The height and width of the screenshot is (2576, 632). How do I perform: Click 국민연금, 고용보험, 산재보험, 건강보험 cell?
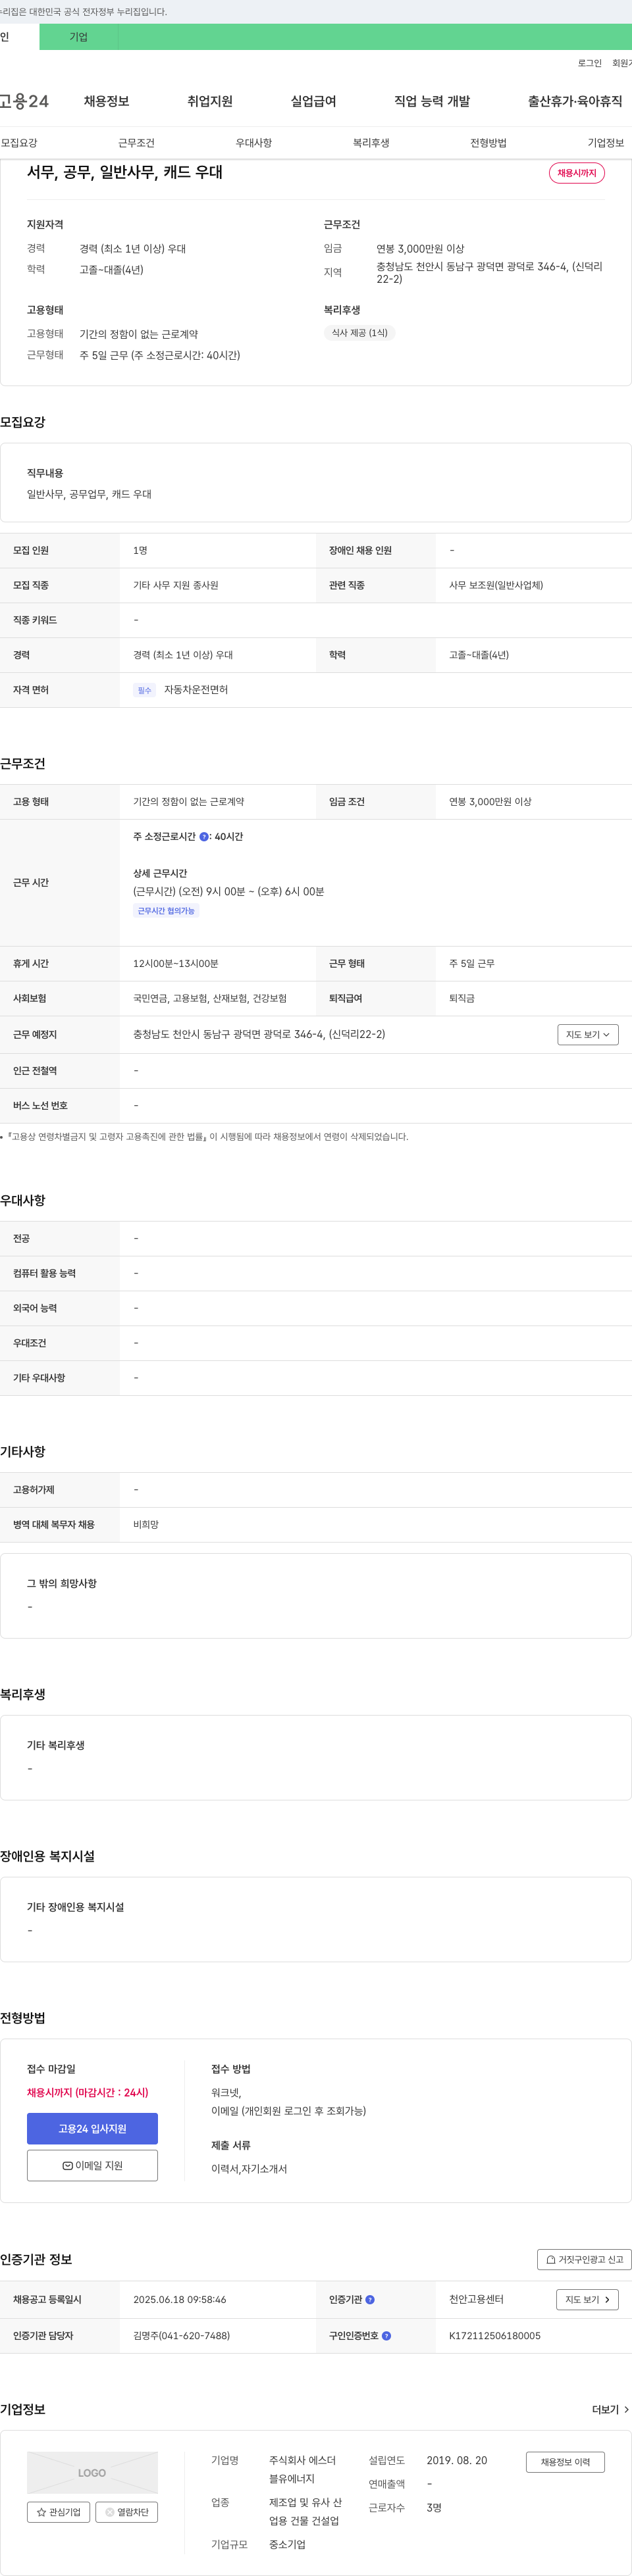click(x=210, y=998)
